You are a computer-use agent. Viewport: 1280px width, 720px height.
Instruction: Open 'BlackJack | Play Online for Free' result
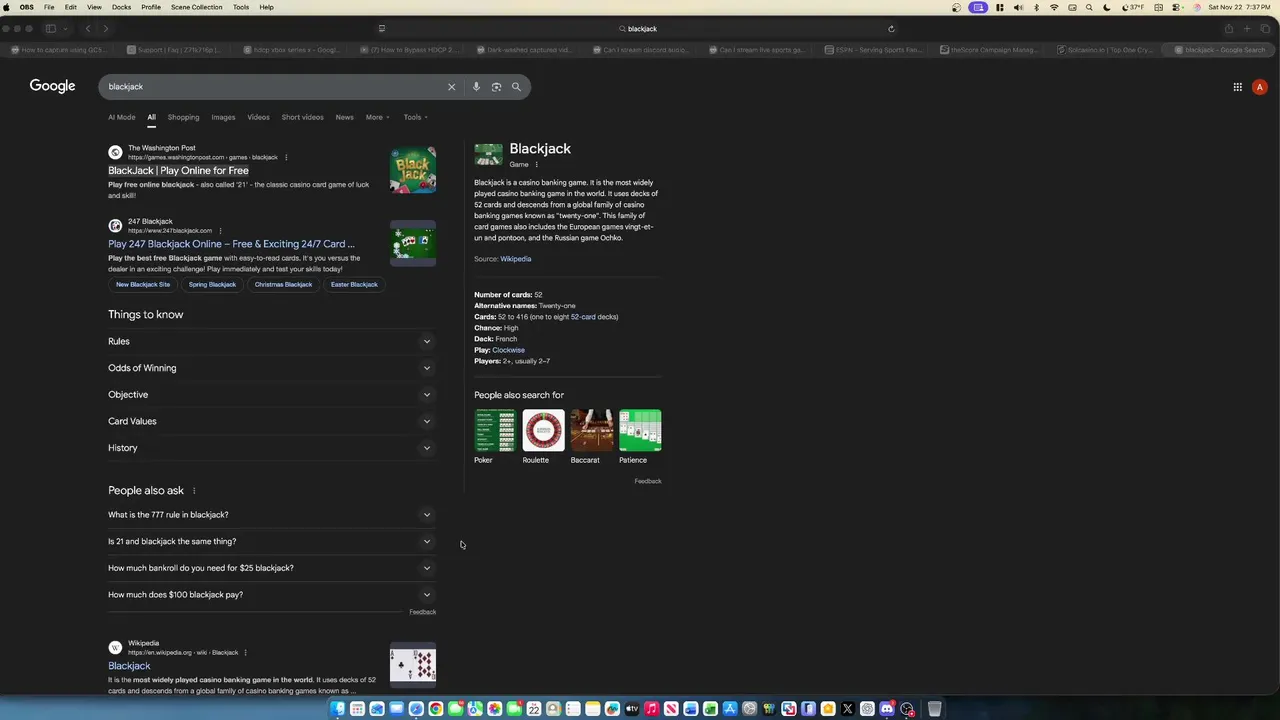click(x=178, y=171)
